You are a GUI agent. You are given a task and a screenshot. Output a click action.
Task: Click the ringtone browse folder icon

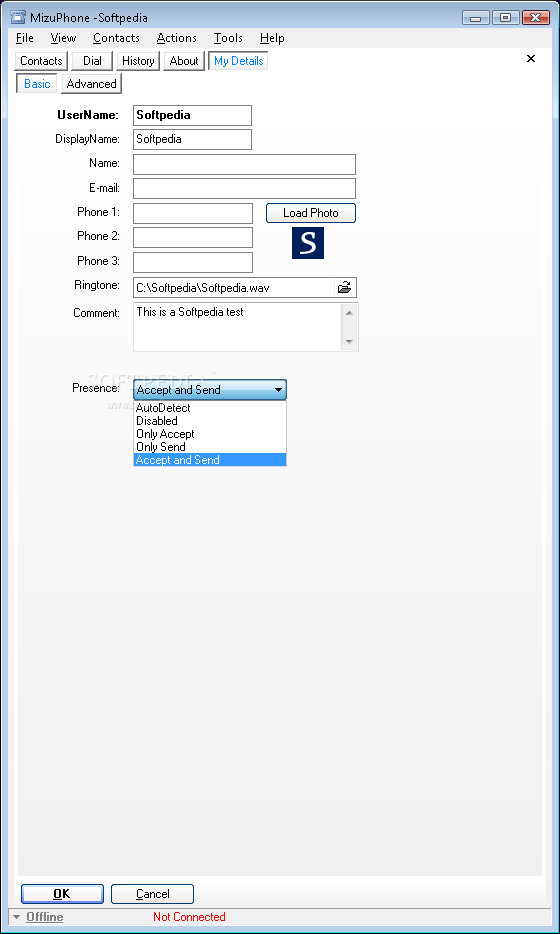tap(344, 288)
